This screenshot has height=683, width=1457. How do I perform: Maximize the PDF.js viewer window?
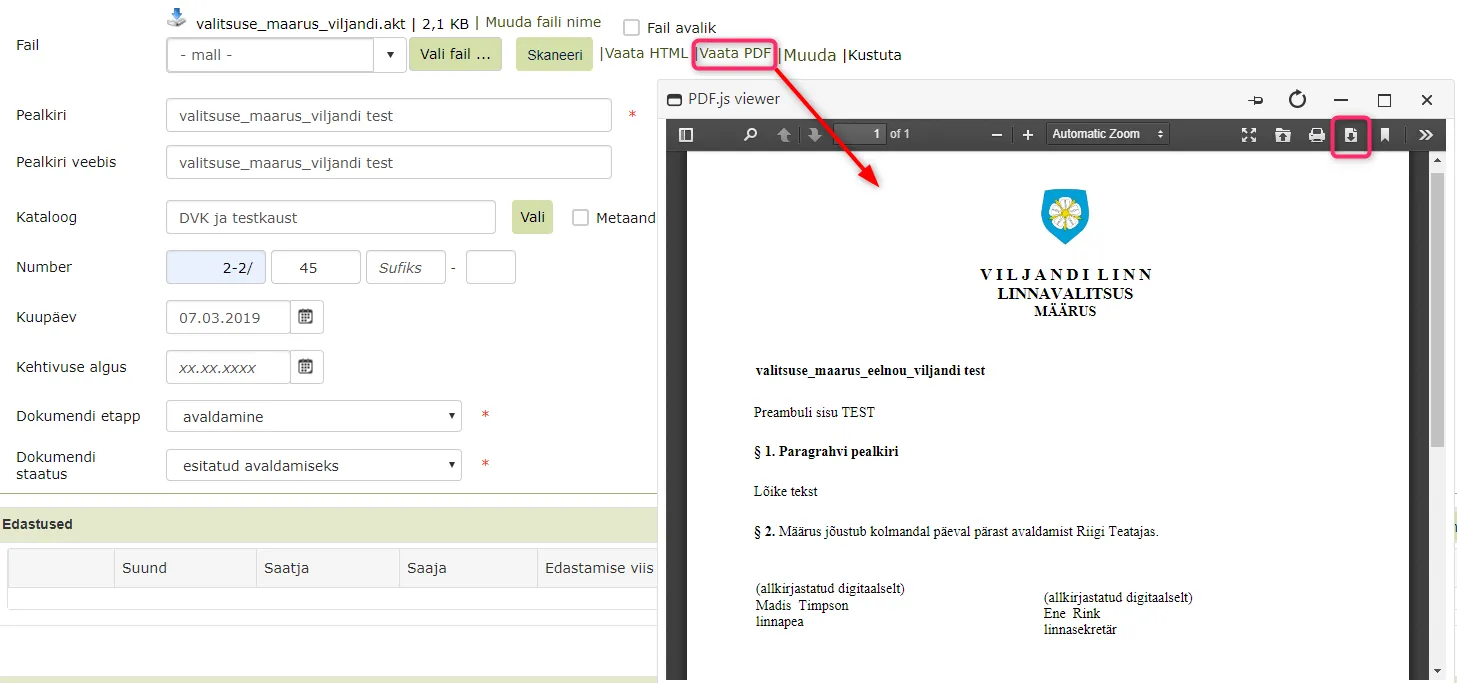tap(1384, 100)
